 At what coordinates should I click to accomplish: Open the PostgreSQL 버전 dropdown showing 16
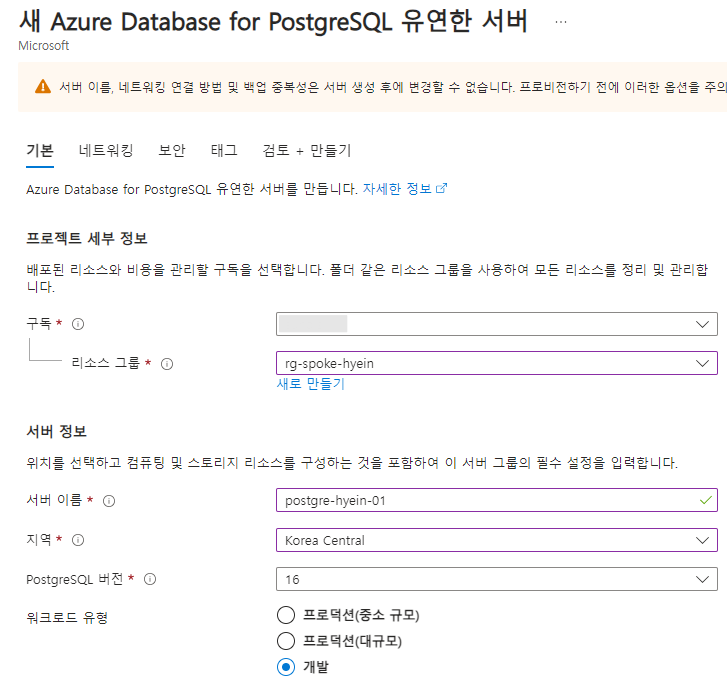point(497,579)
